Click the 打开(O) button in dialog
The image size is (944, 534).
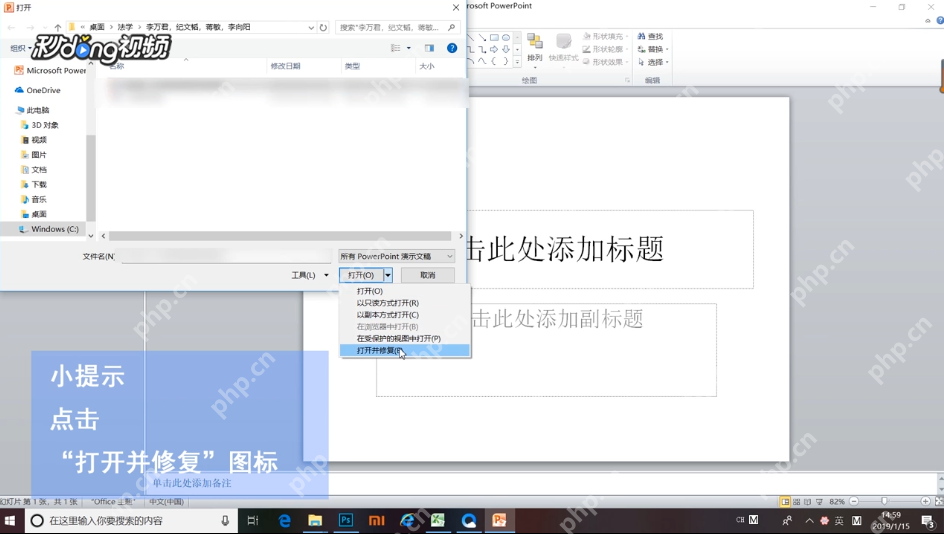[361, 275]
